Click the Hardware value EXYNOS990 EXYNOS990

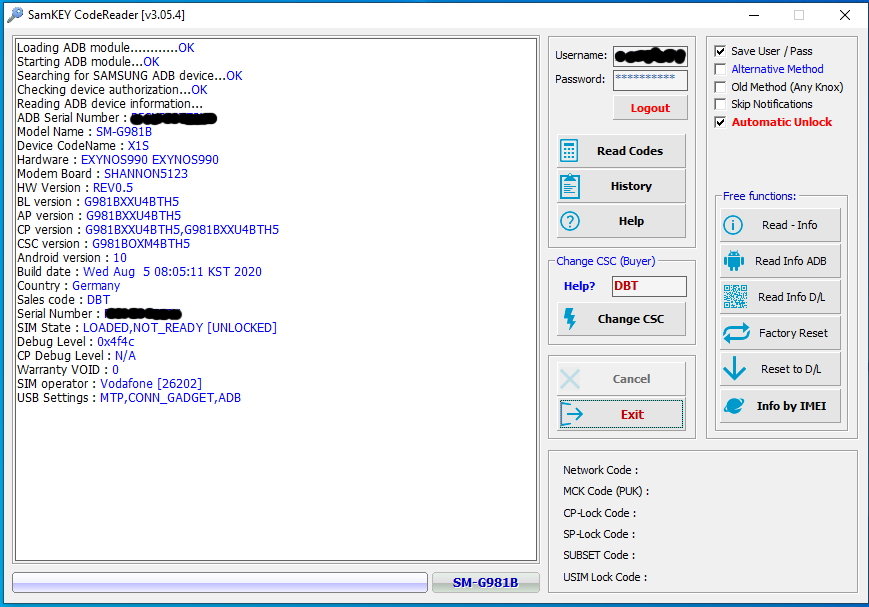coord(150,160)
